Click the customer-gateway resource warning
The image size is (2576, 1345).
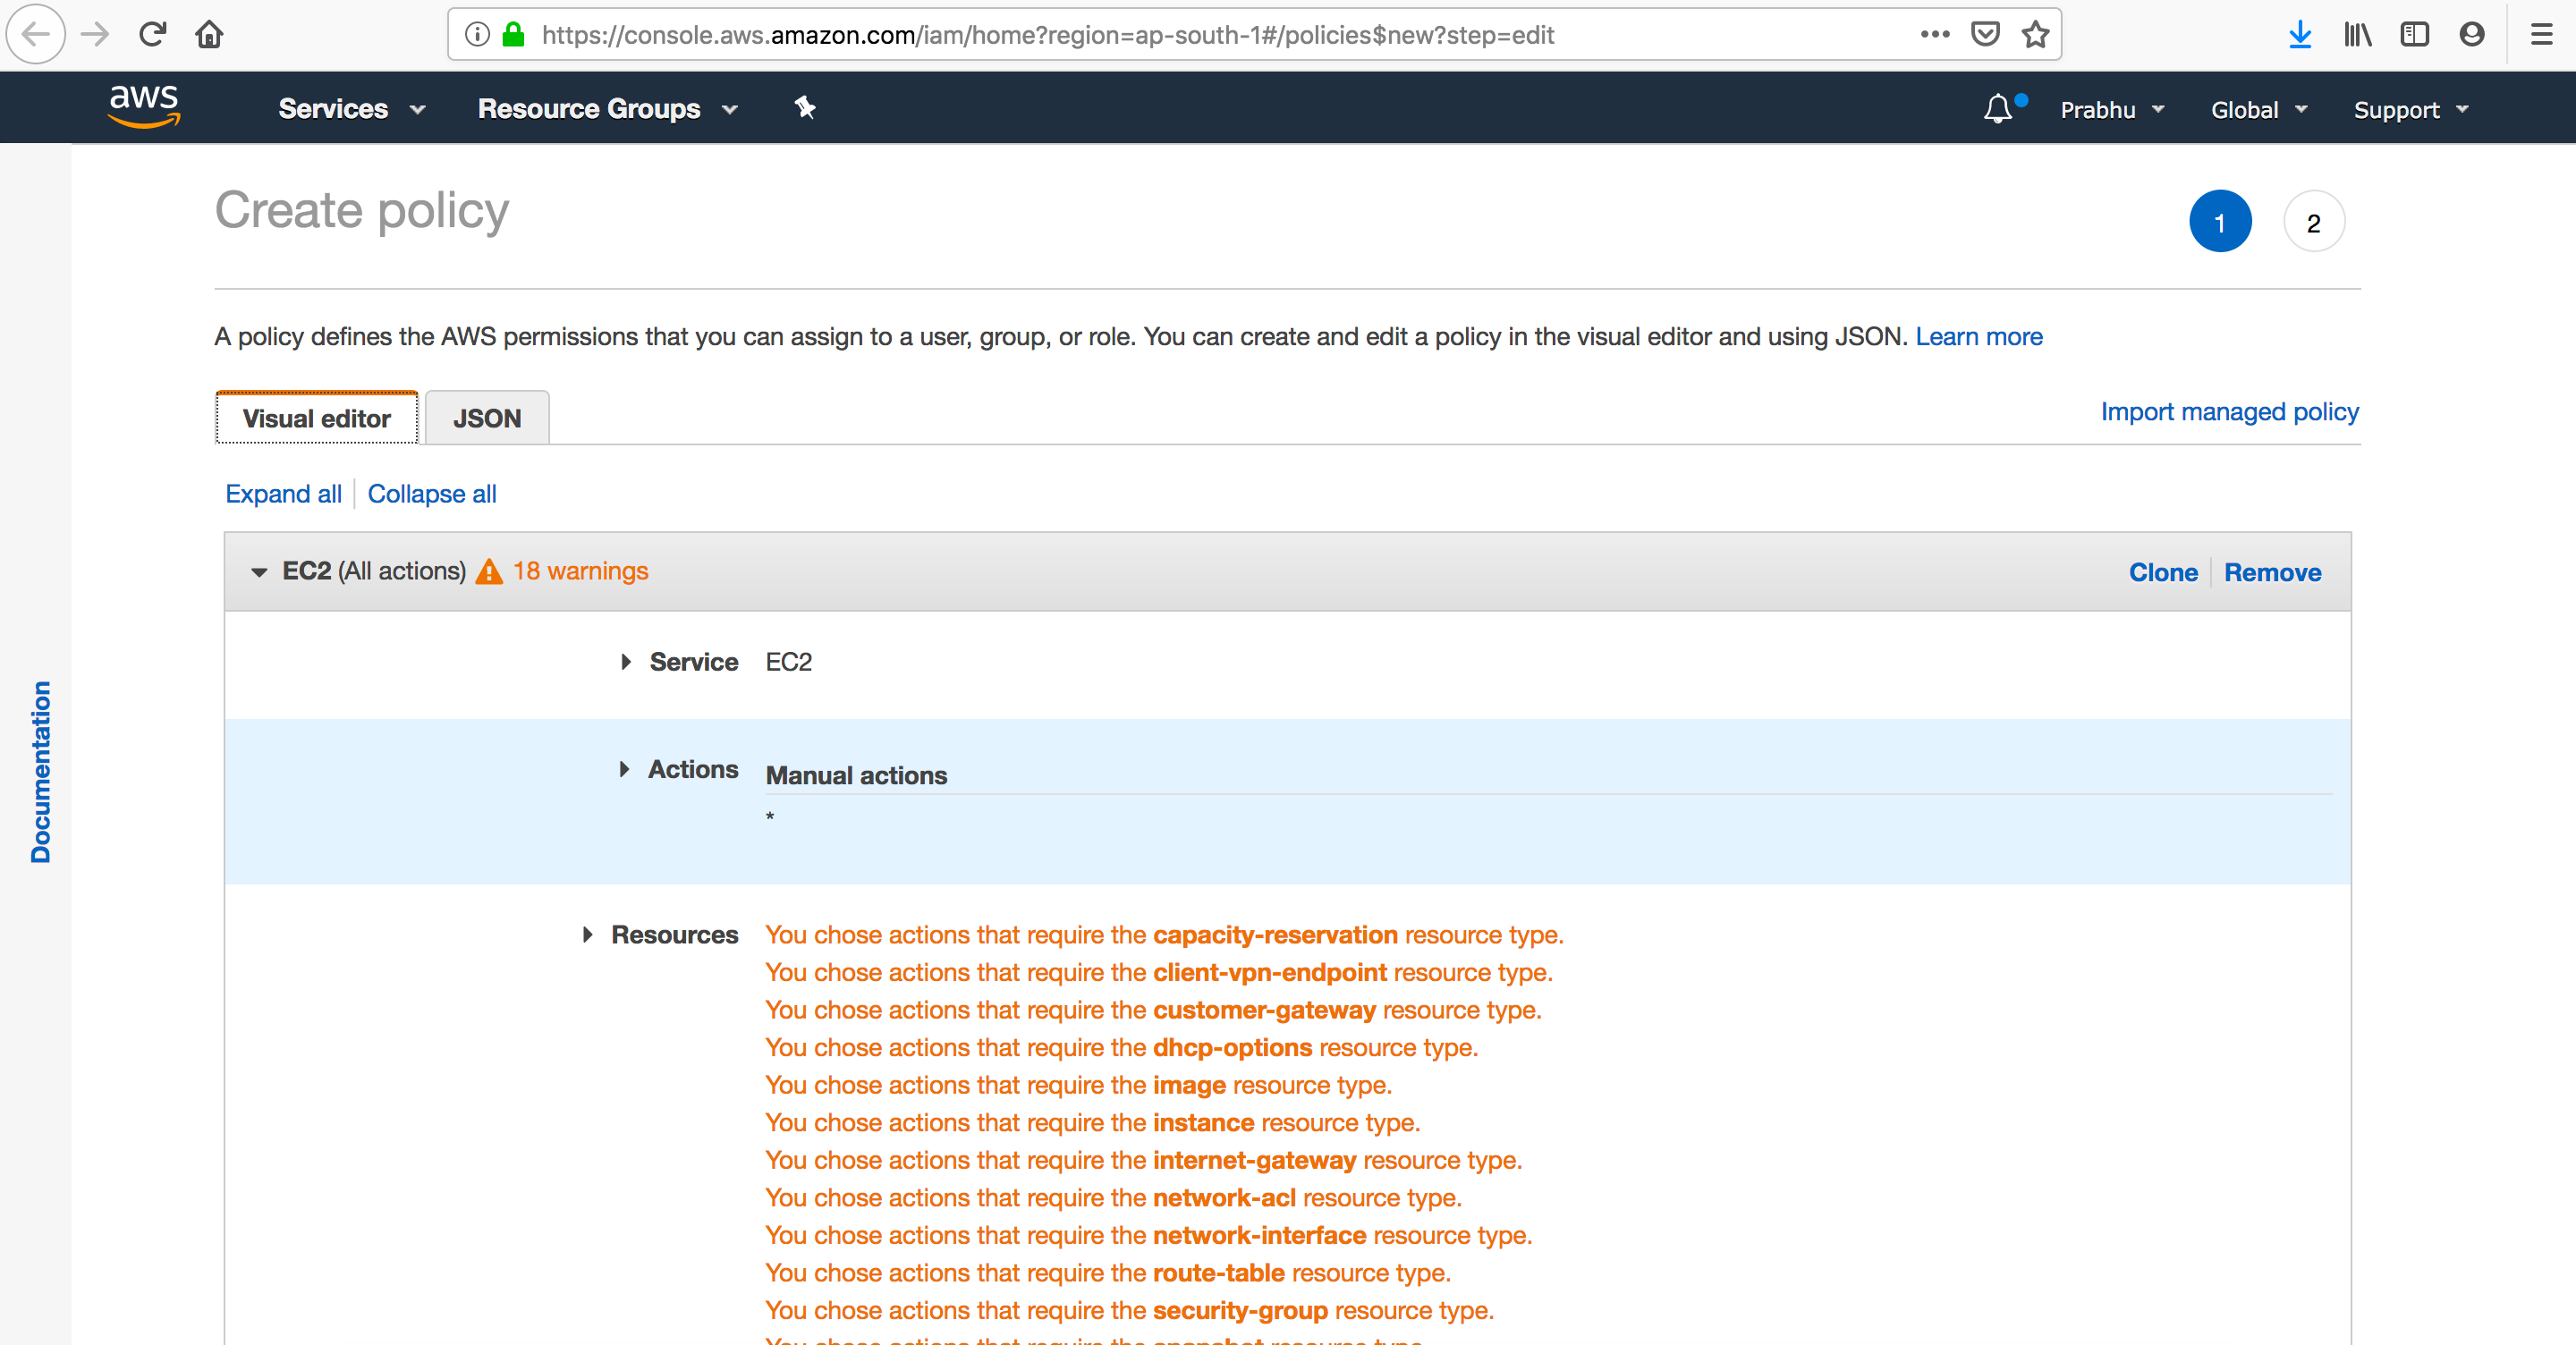click(1153, 1010)
